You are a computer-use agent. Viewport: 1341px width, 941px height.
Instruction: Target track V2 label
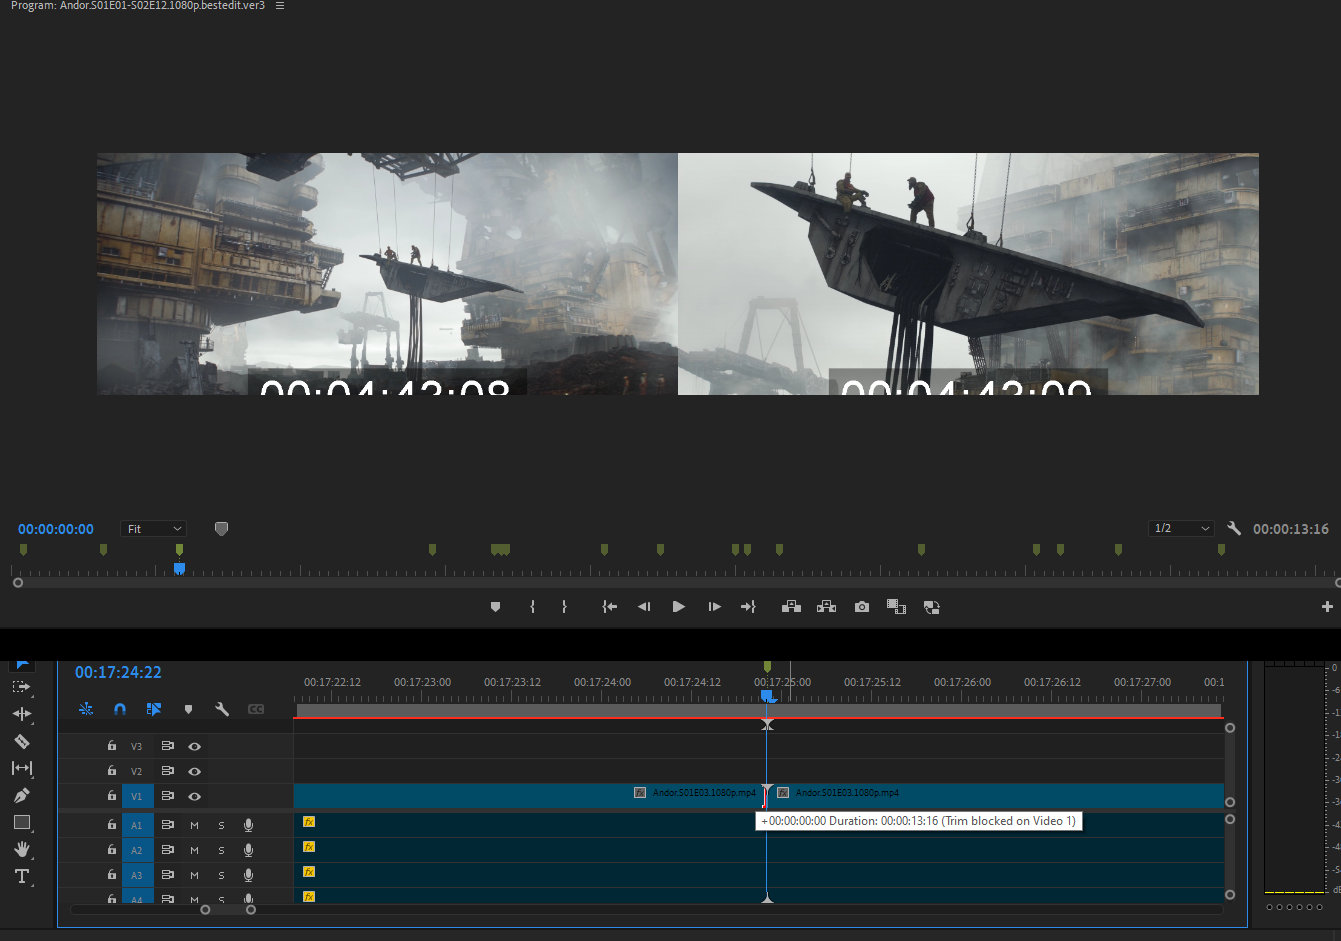pos(137,771)
